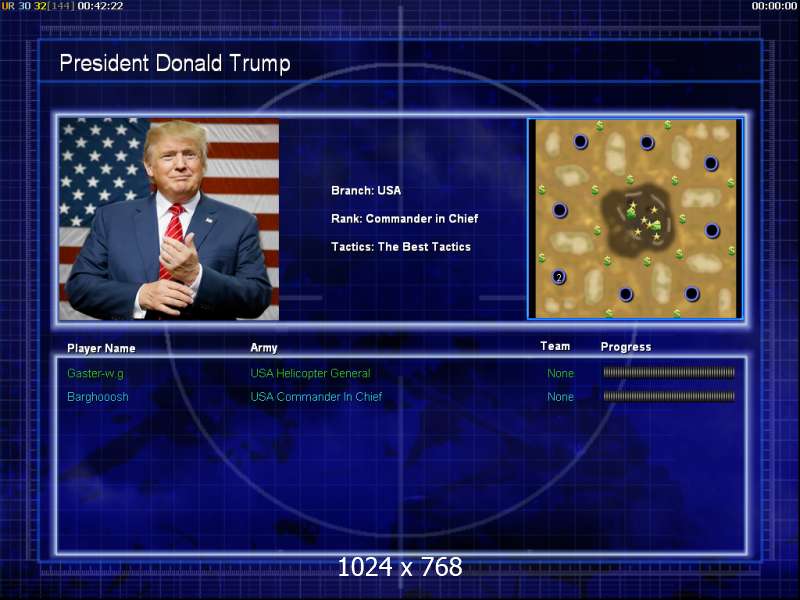Click the "None" team value for Gaster-w.g
This screenshot has height=600, width=800.
[560, 373]
